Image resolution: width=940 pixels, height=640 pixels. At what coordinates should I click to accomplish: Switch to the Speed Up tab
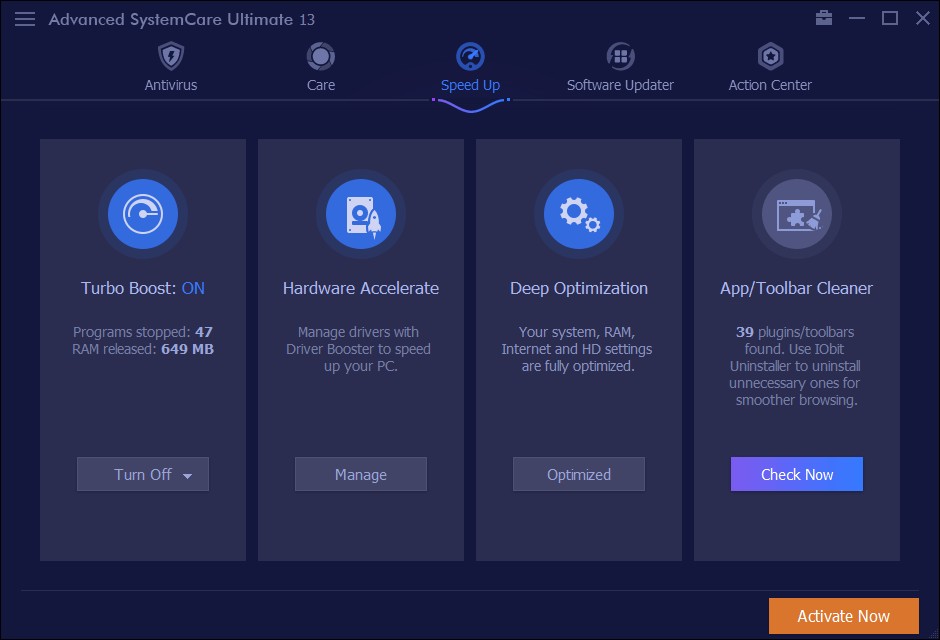point(470,64)
